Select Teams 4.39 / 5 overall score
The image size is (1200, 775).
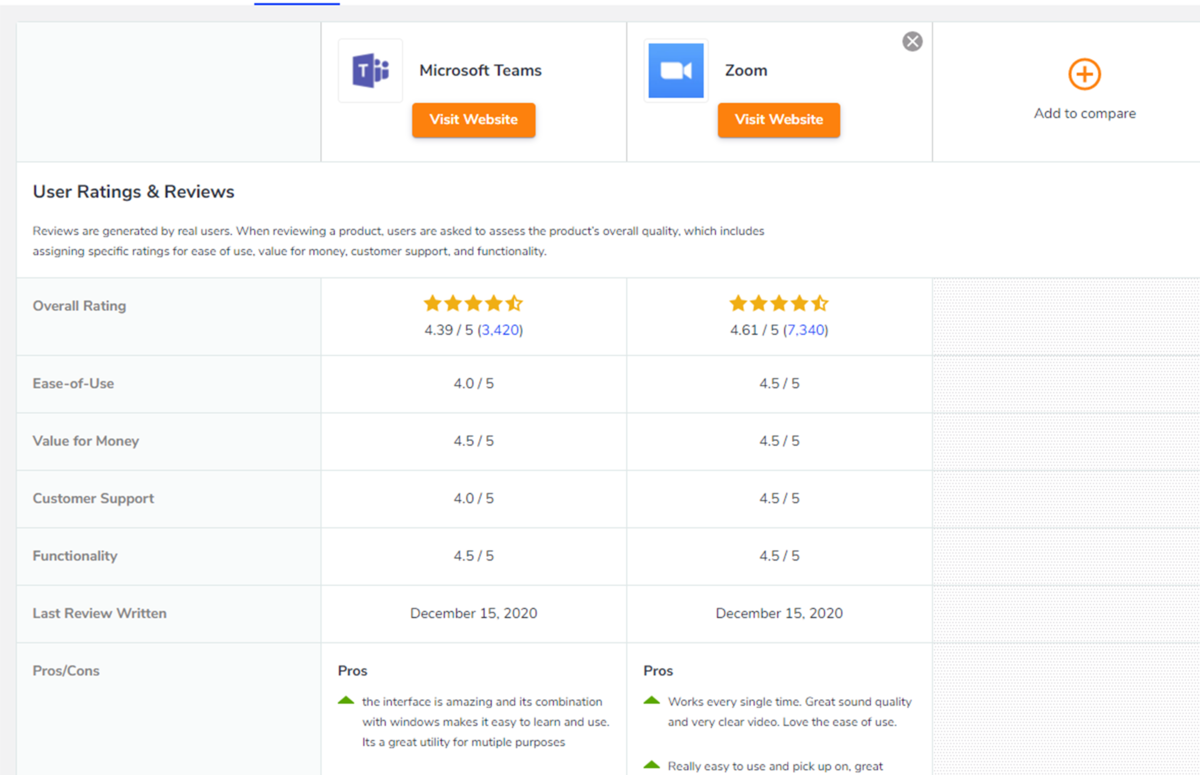449,330
